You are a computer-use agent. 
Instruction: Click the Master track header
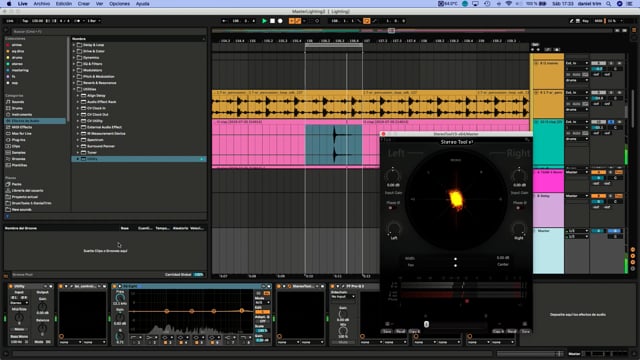coord(548,251)
